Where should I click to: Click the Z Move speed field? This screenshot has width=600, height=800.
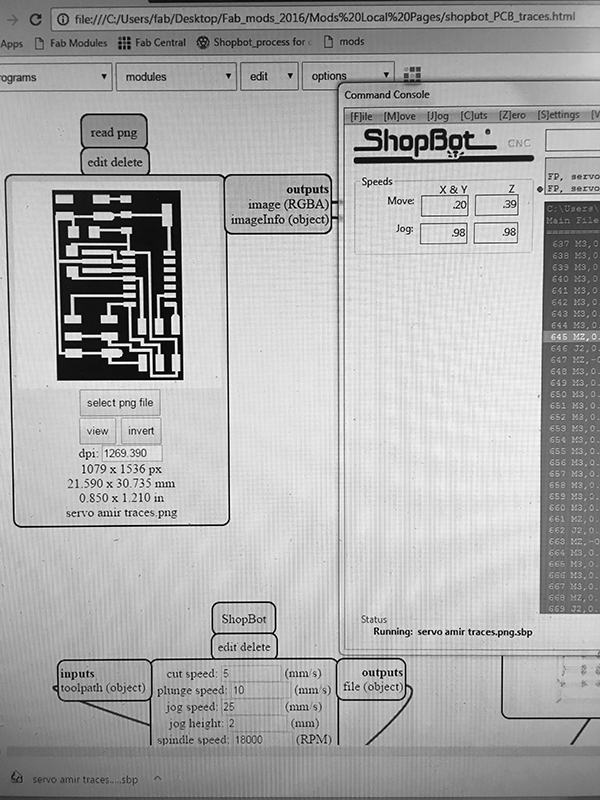pos(496,205)
